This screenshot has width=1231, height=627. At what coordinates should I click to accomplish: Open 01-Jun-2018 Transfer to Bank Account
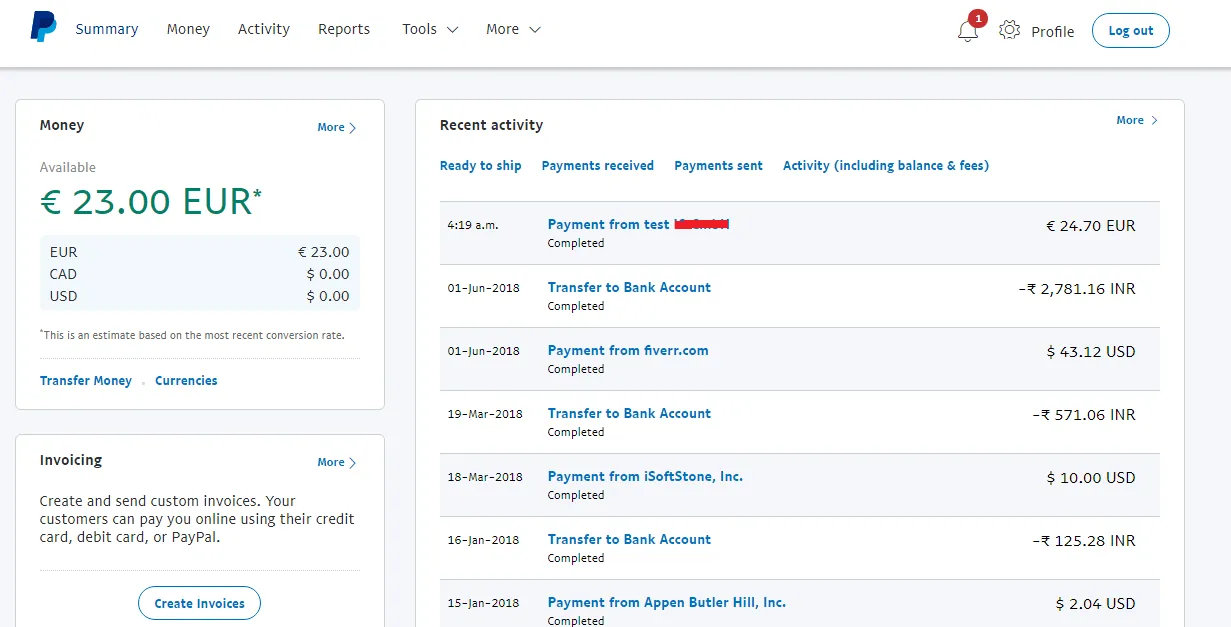click(629, 287)
